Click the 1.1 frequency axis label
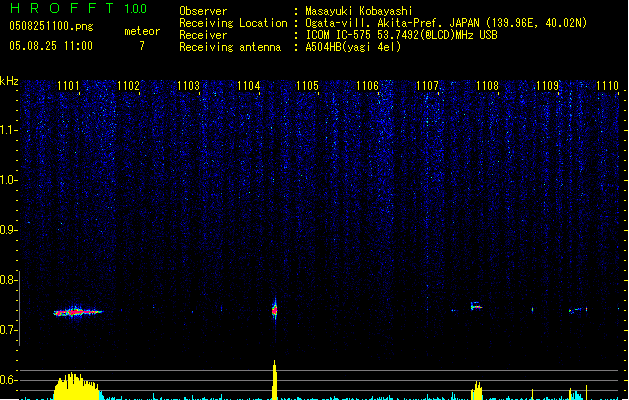The width and height of the screenshot is (629, 400). pyautogui.click(x=8, y=130)
